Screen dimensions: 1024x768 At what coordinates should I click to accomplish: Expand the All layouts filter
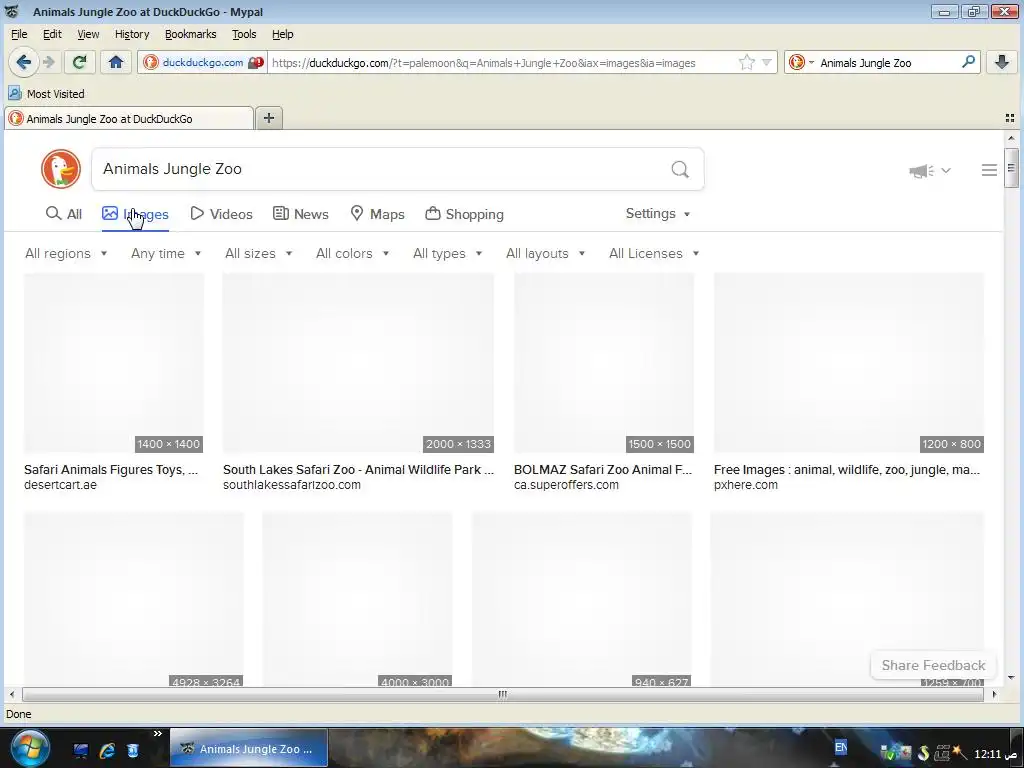(545, 253)
